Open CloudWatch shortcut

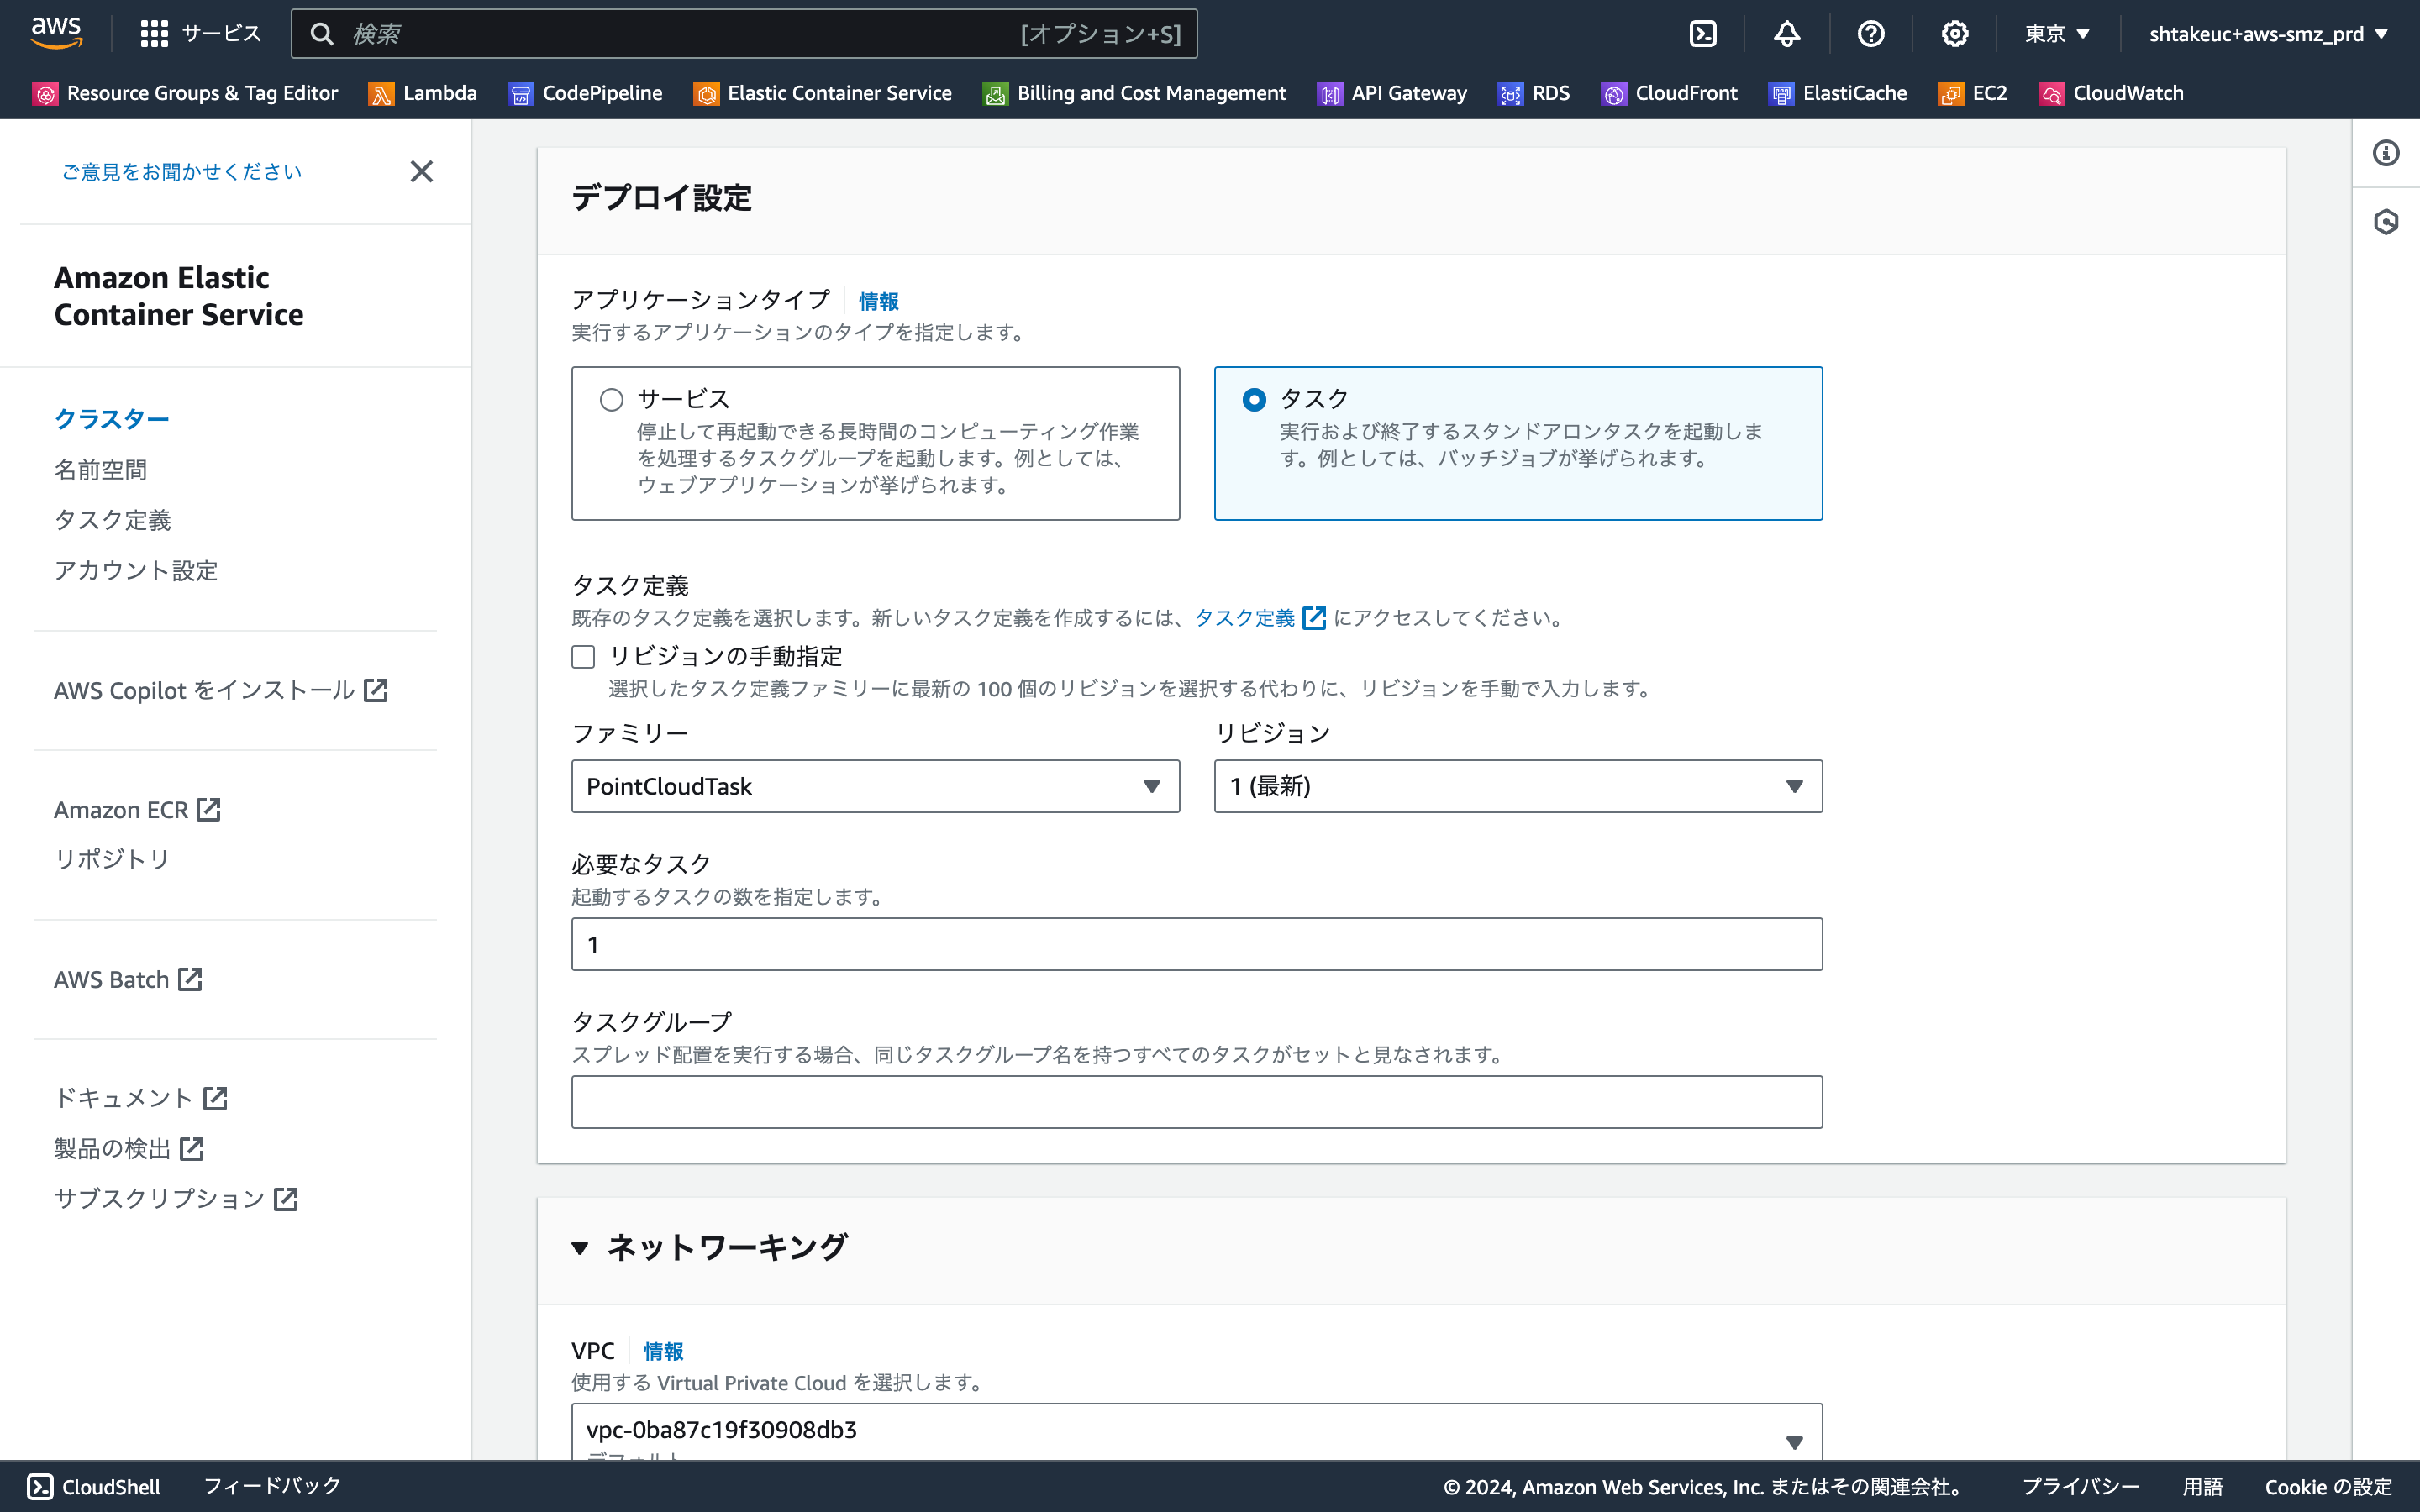2112,93
